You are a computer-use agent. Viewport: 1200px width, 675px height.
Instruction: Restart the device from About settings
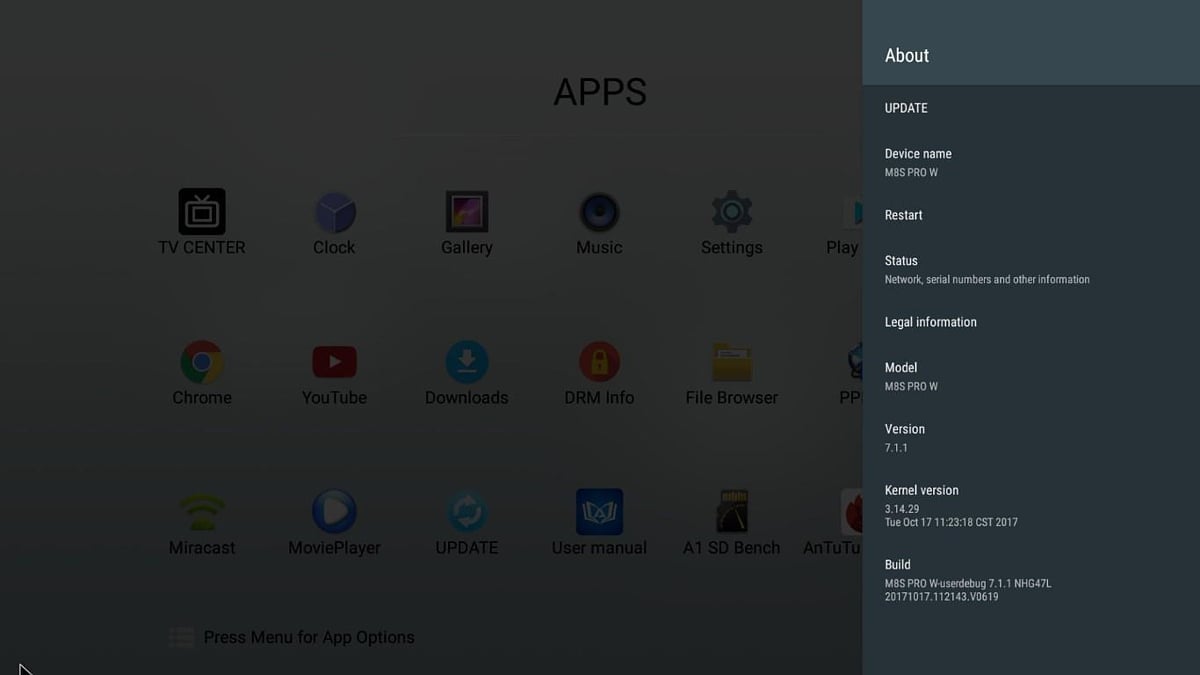tap(903, 215)
